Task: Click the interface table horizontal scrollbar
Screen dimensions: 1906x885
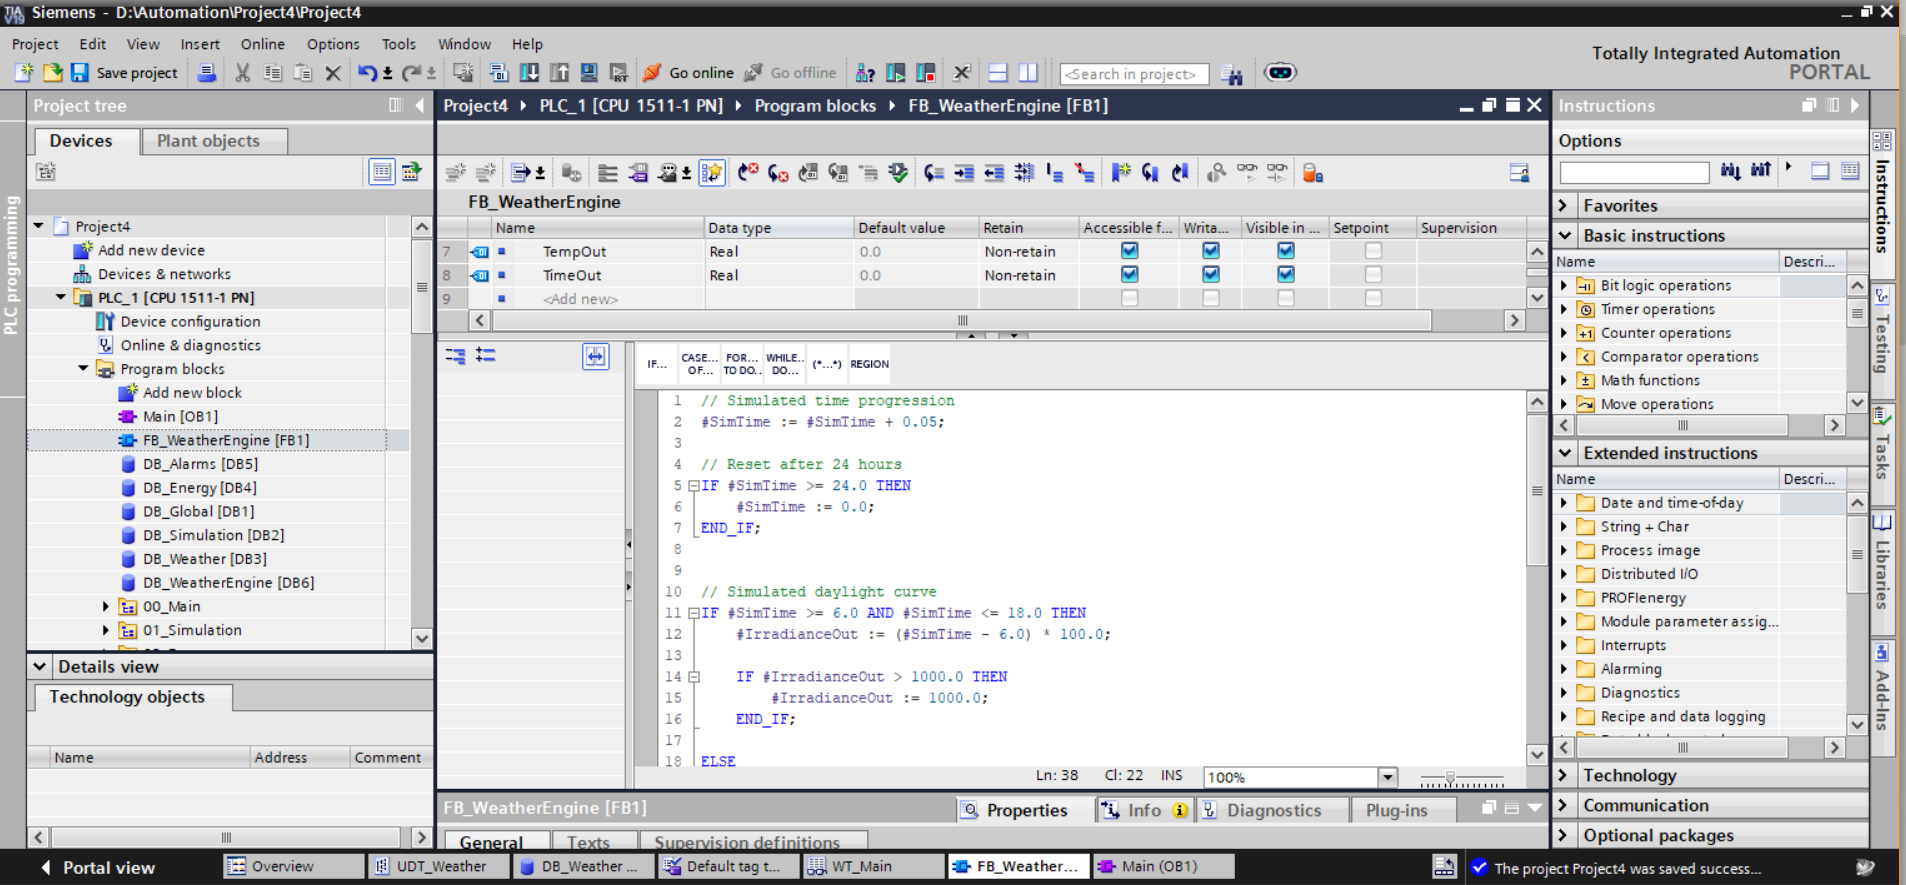Action: click(962, 320)
